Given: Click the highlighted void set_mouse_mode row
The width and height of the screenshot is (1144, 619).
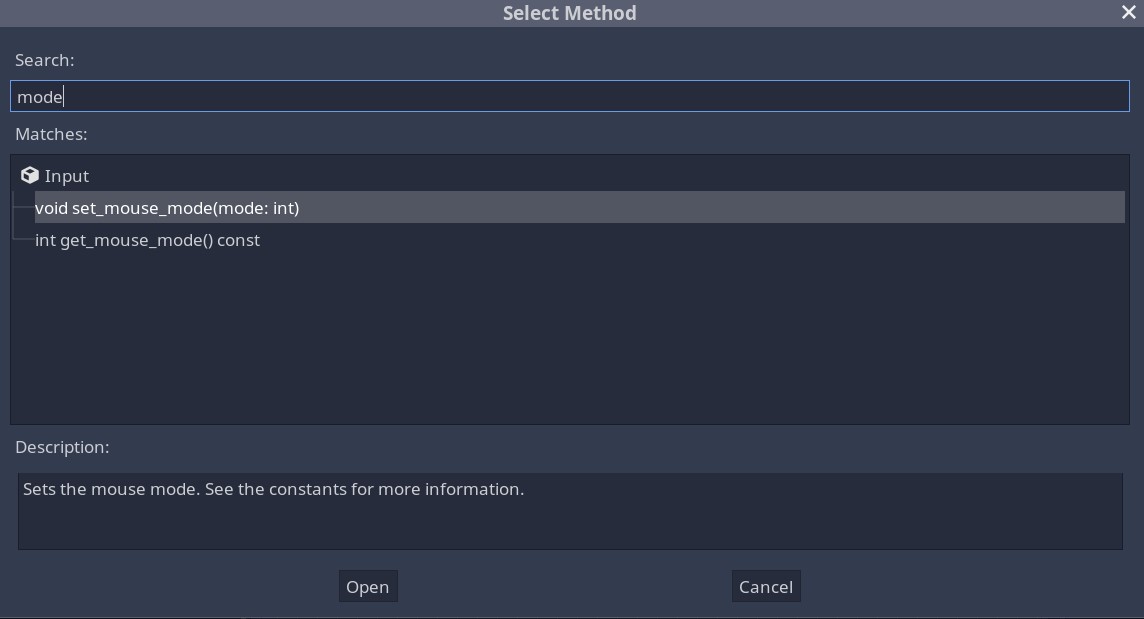Looking at the screenshot, I should 167,207.
